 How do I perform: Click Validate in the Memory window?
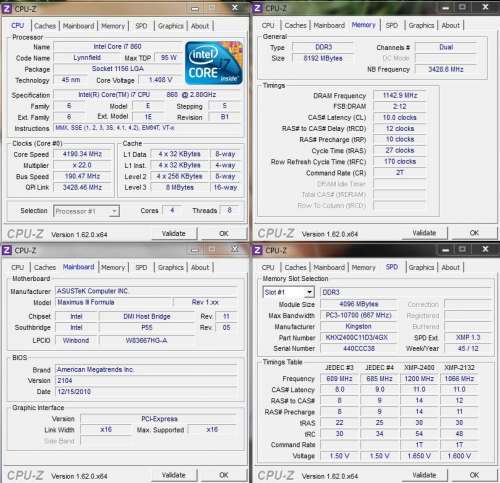424,233
